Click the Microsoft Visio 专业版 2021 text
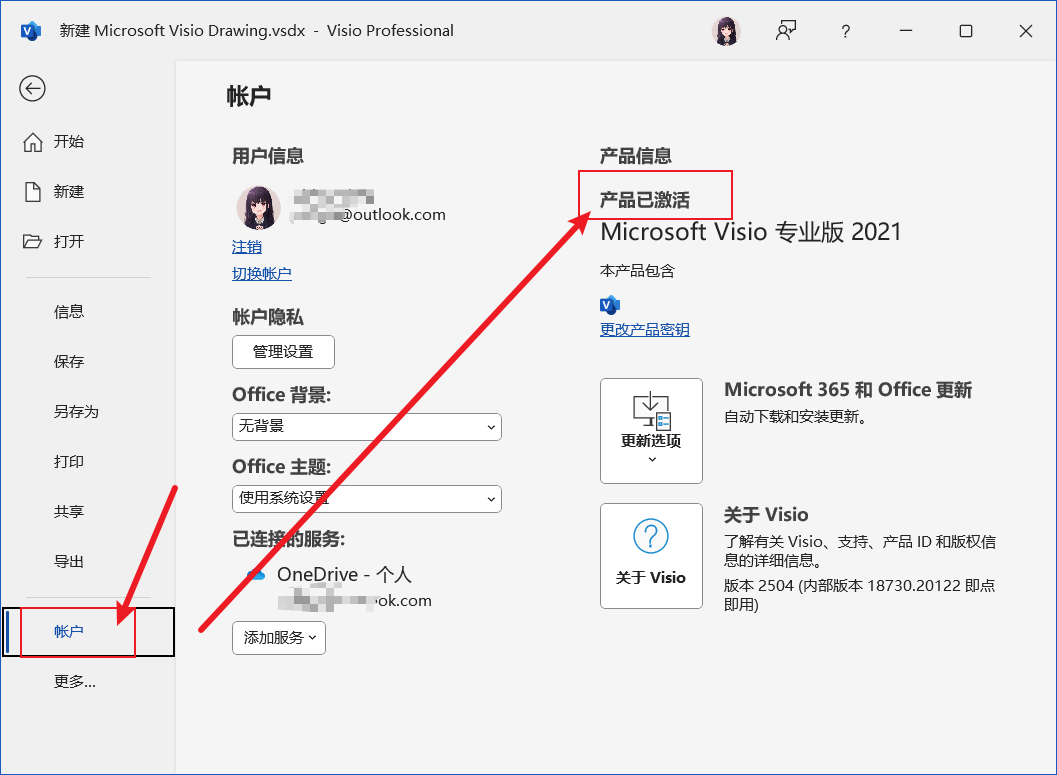Screen dimensions: 1057x775 coord(750,232)
